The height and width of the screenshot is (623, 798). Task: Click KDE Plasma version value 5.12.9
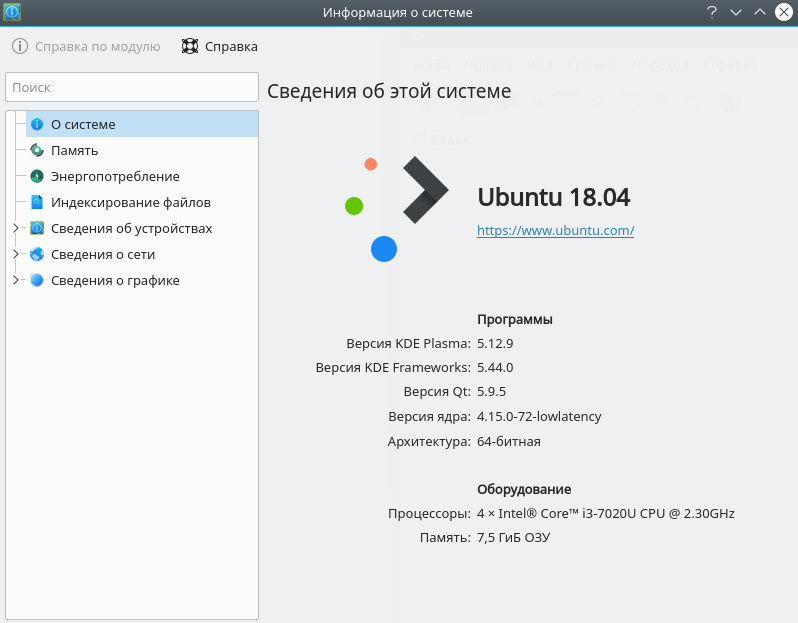tap(495, 344)
